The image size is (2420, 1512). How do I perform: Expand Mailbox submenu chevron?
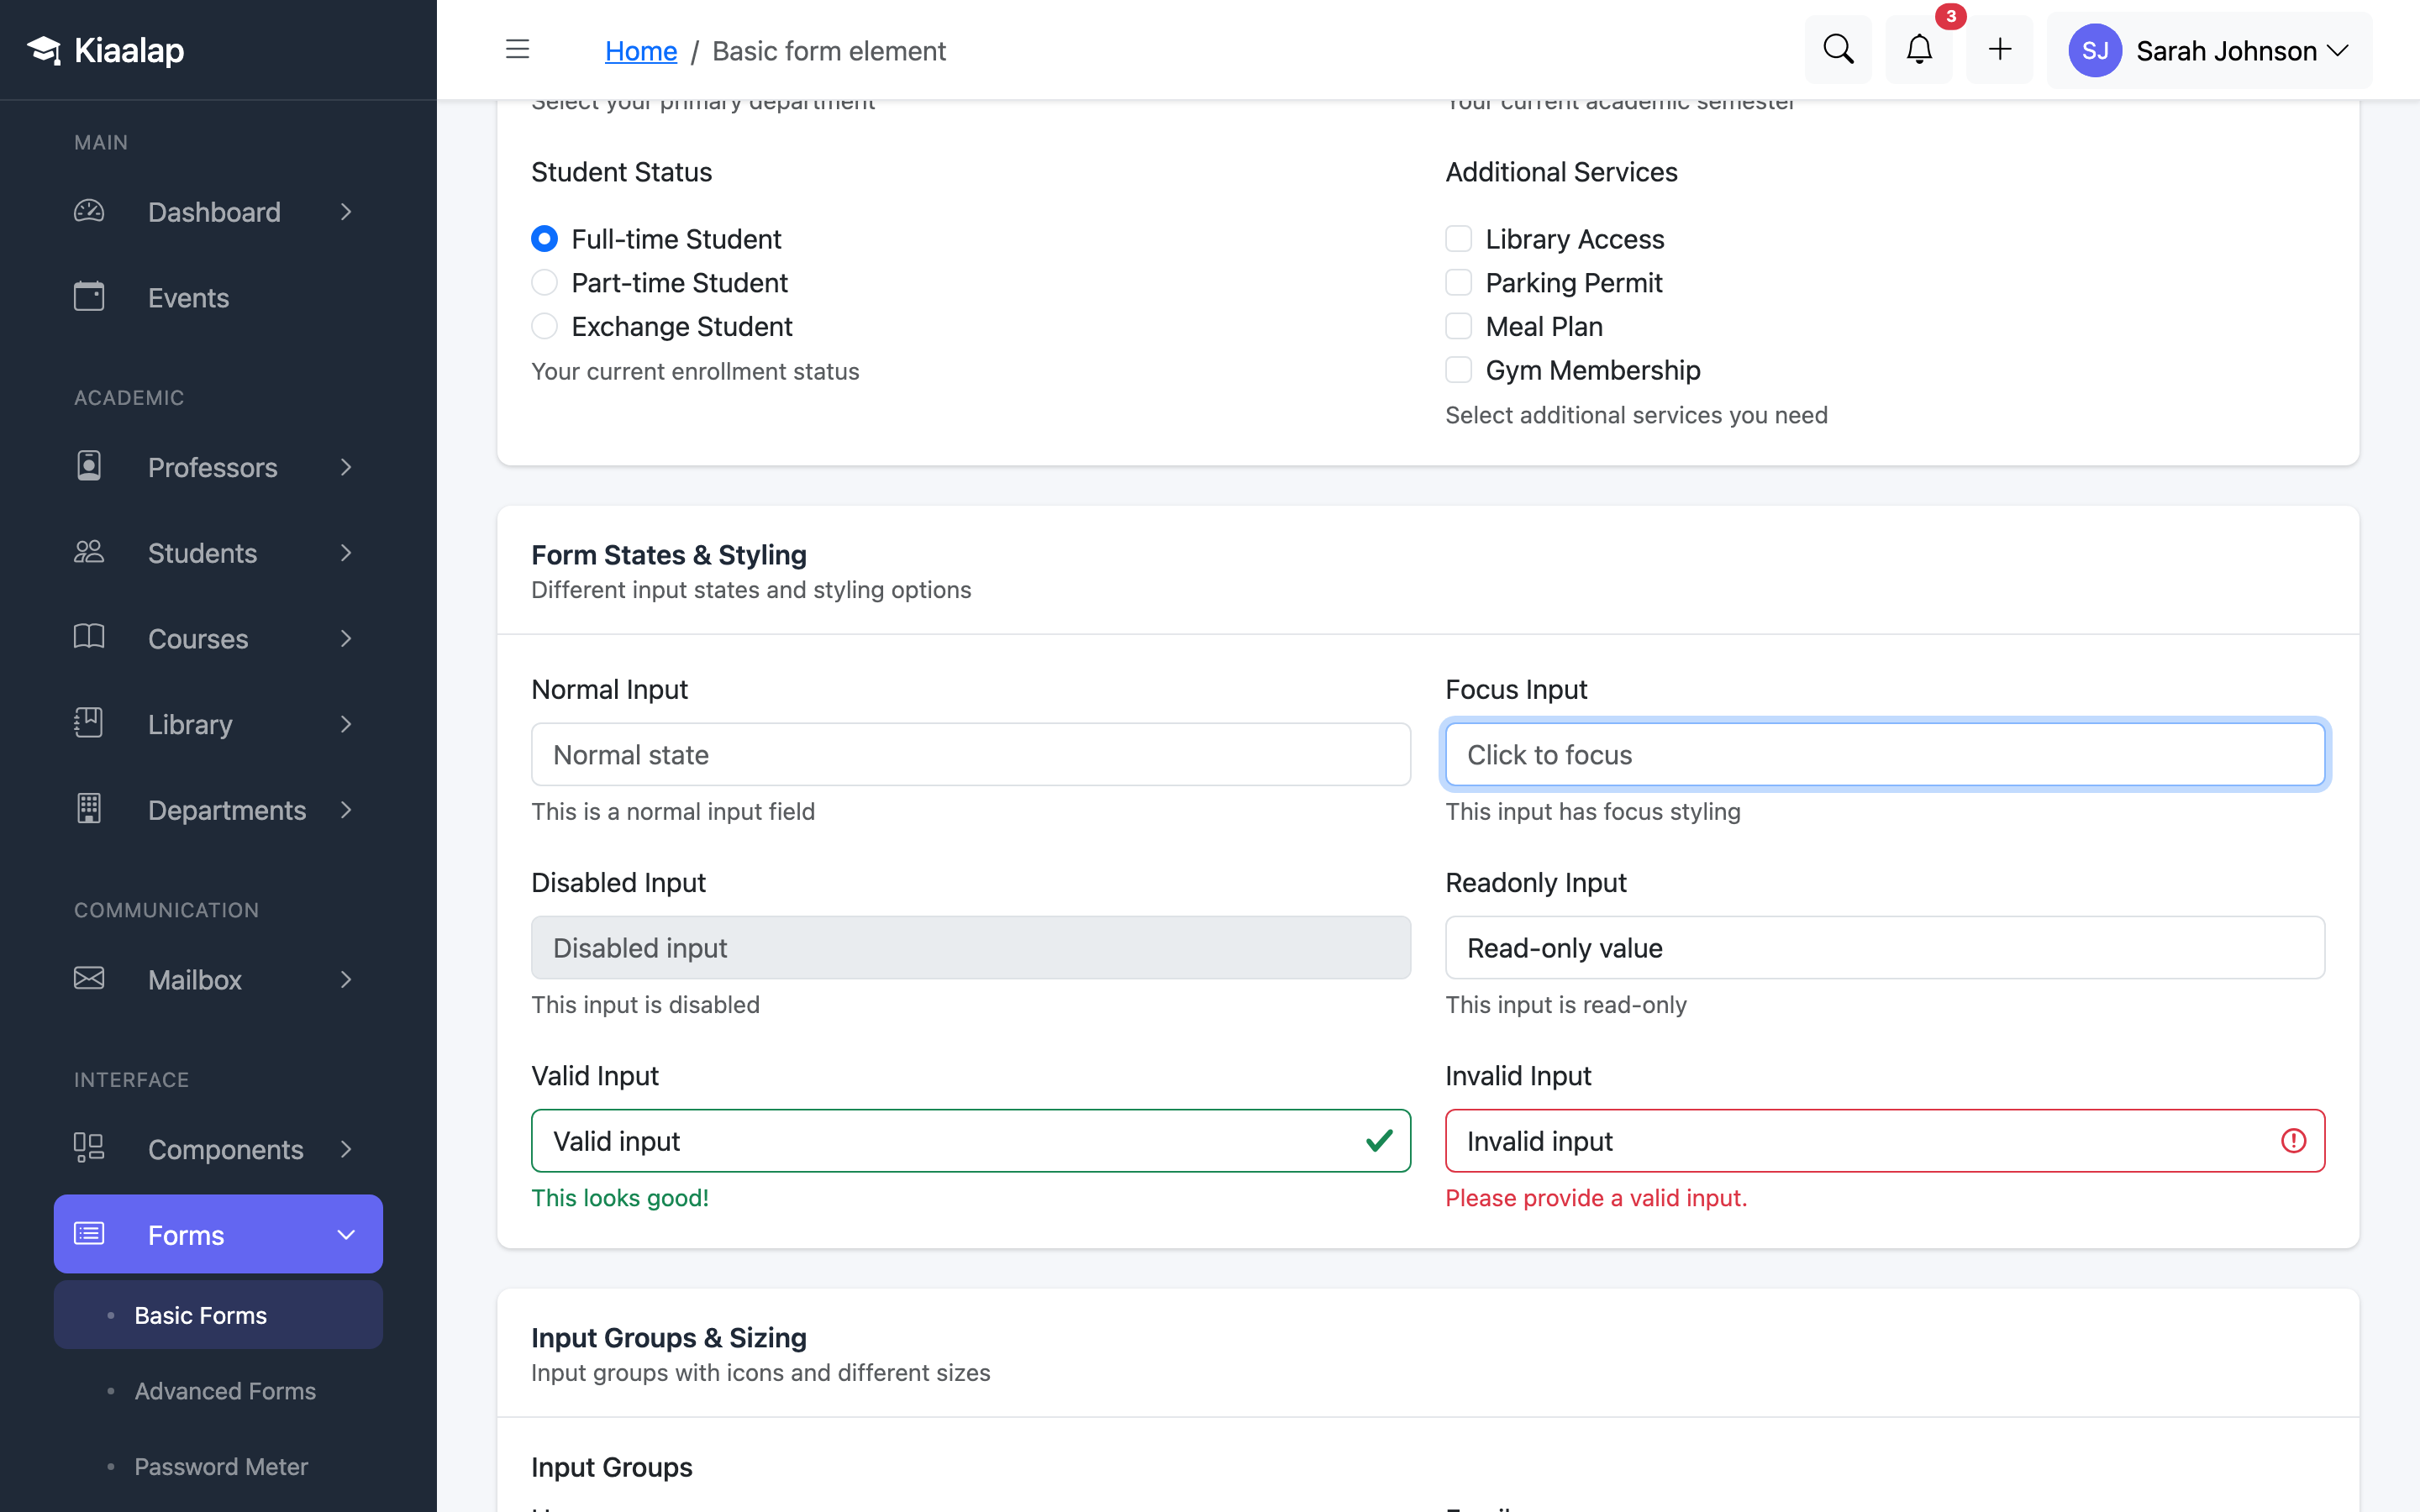pyautogui.click(x=346, y=980)
